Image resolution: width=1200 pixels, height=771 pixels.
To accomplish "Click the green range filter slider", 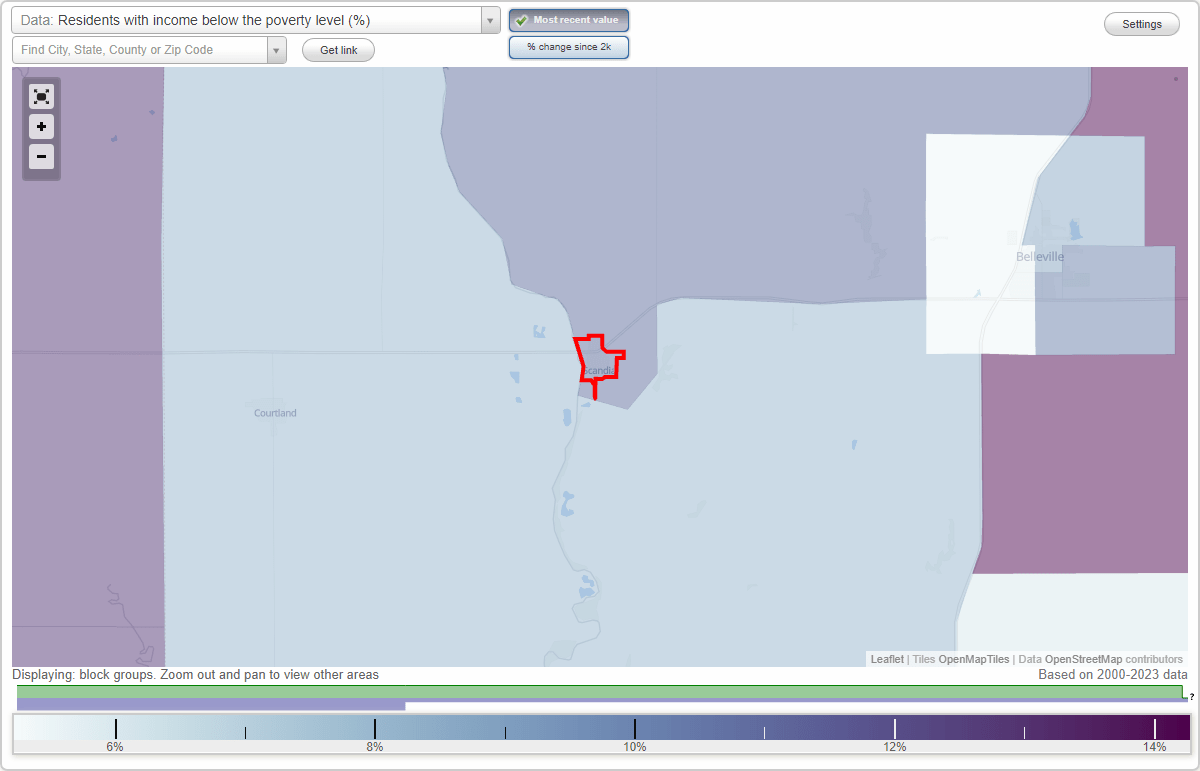I will (600, 693).
